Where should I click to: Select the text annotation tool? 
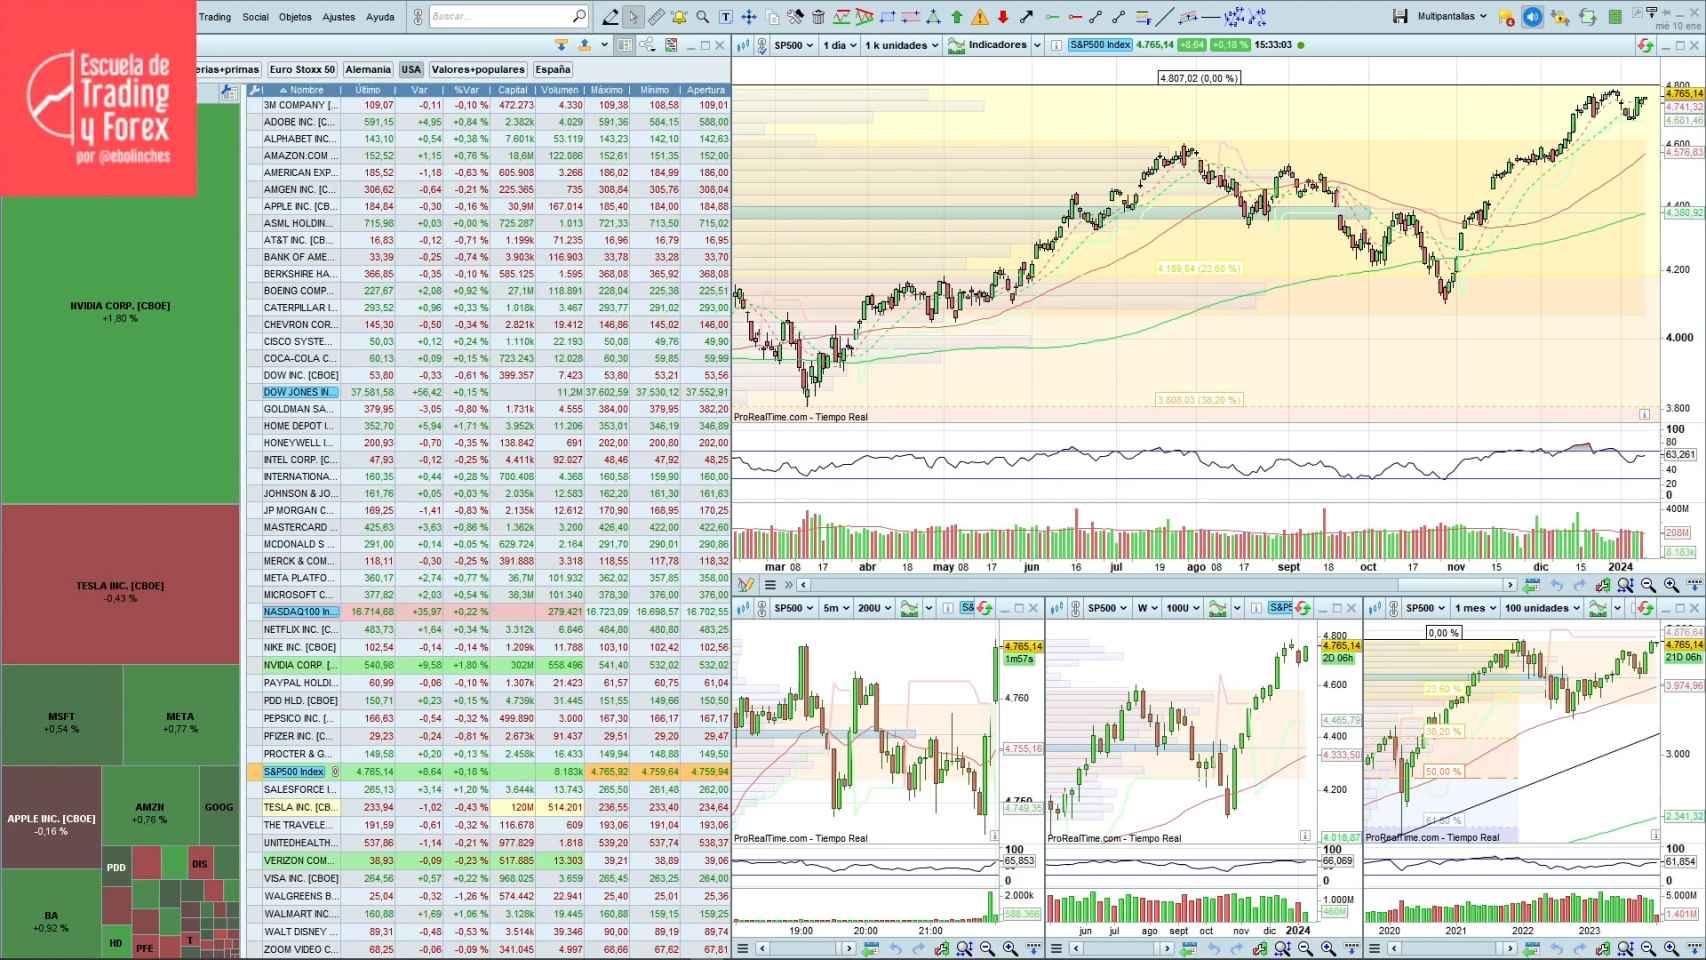[725, 16]
